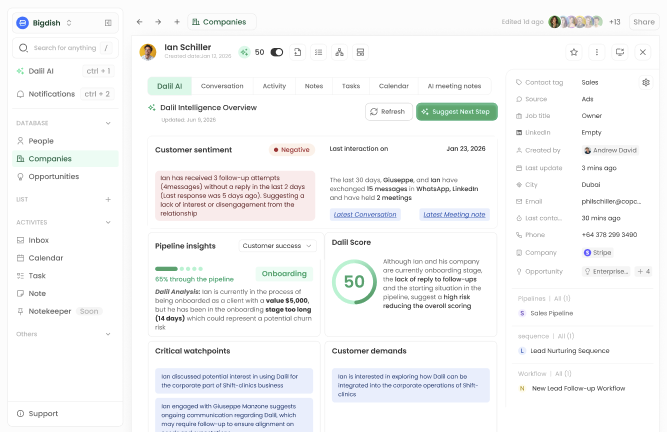Click Suggest Next Step button
This screenshot has height=432, width=667.
coord(457,112)
